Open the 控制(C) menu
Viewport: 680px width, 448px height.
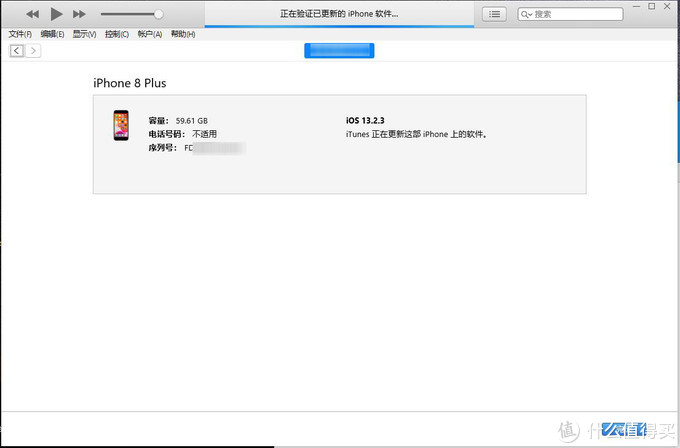click(117, 34)
